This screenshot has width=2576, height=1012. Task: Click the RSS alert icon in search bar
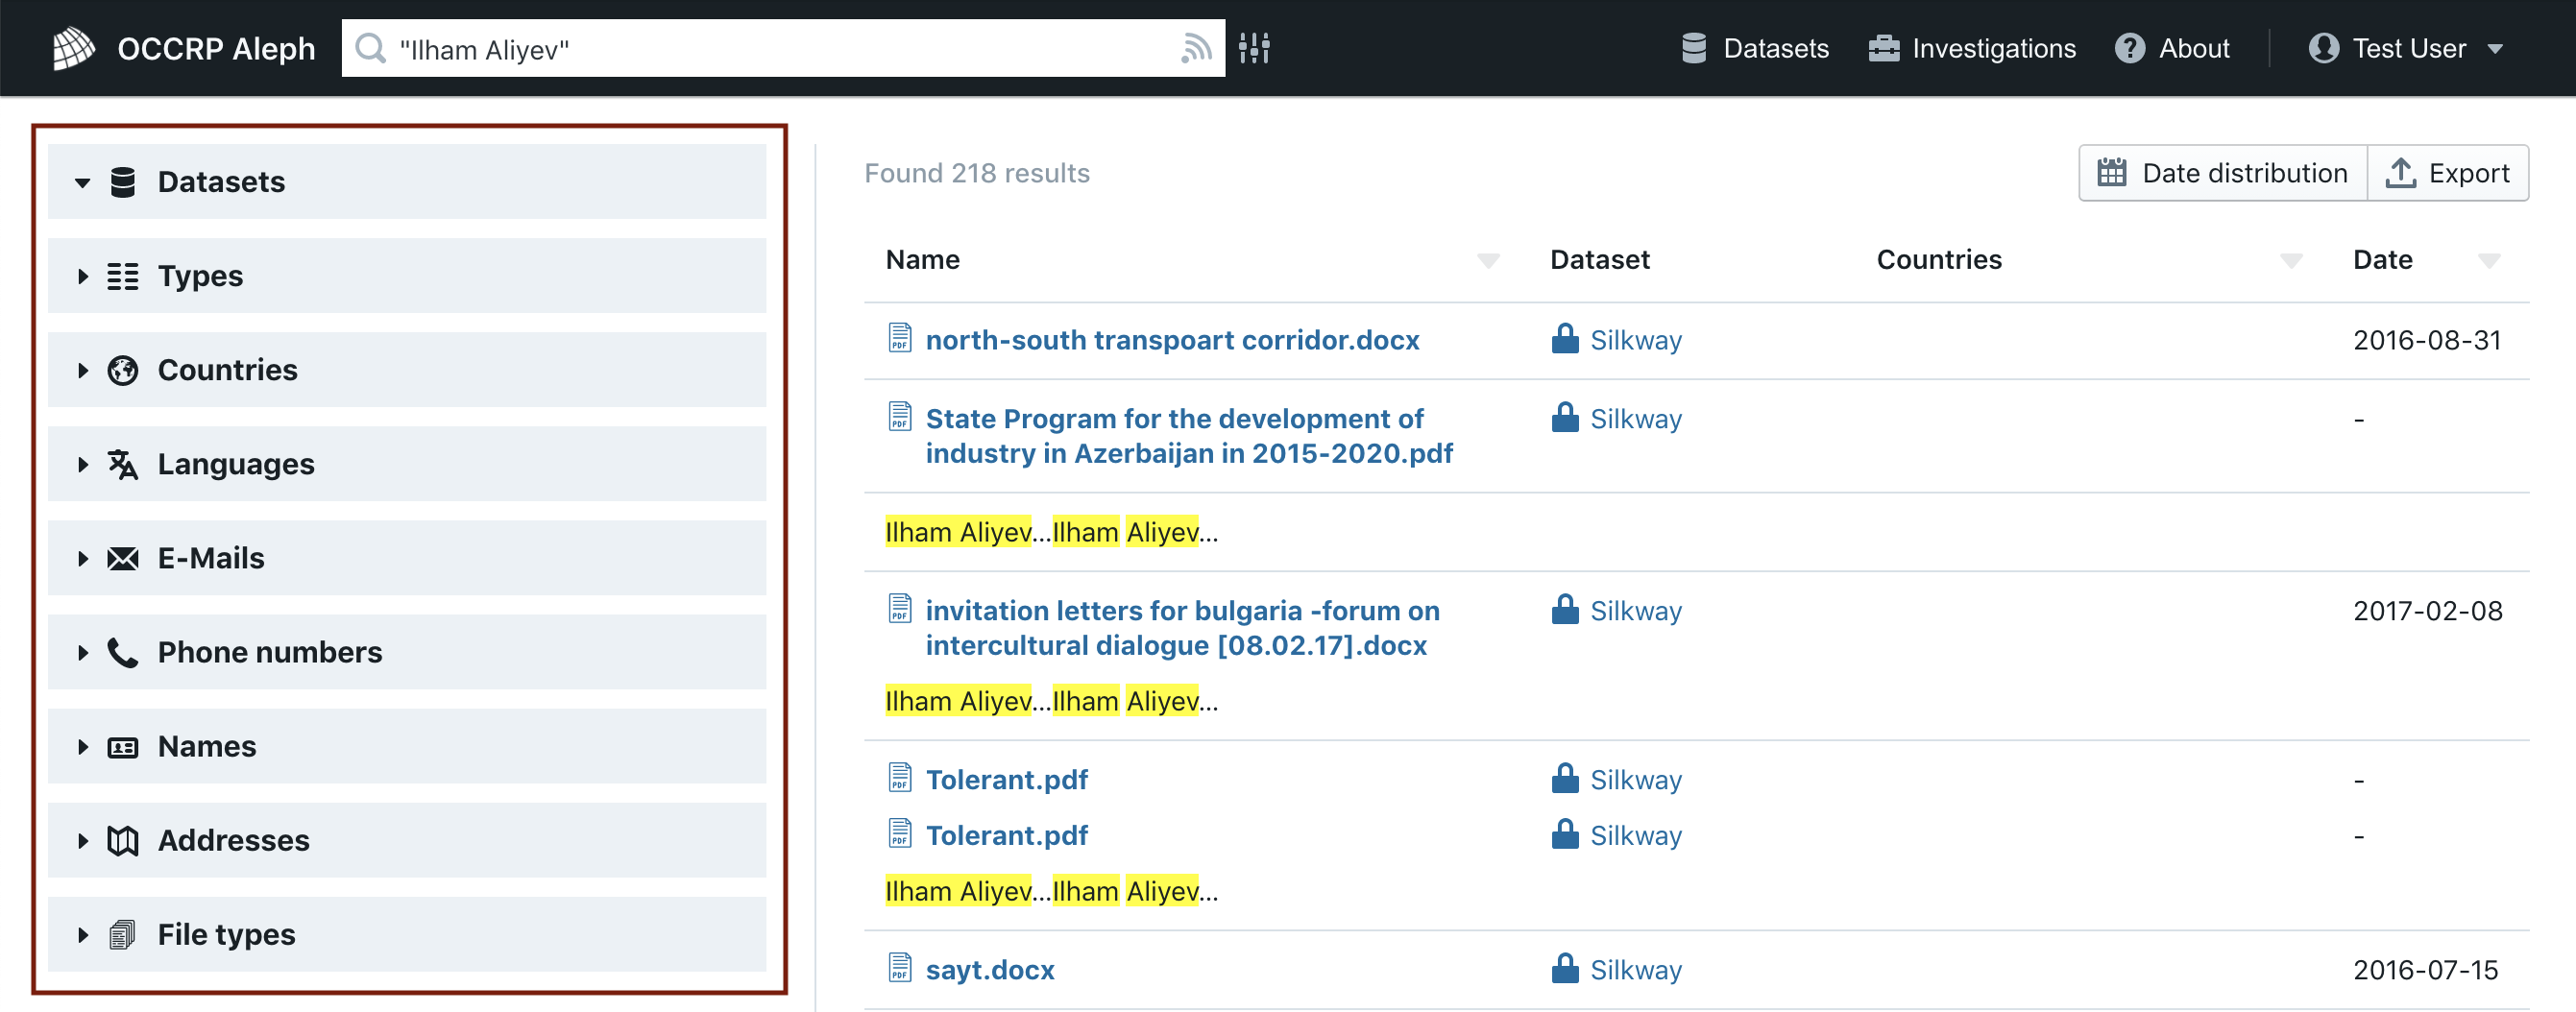(x=1195, y=48)
